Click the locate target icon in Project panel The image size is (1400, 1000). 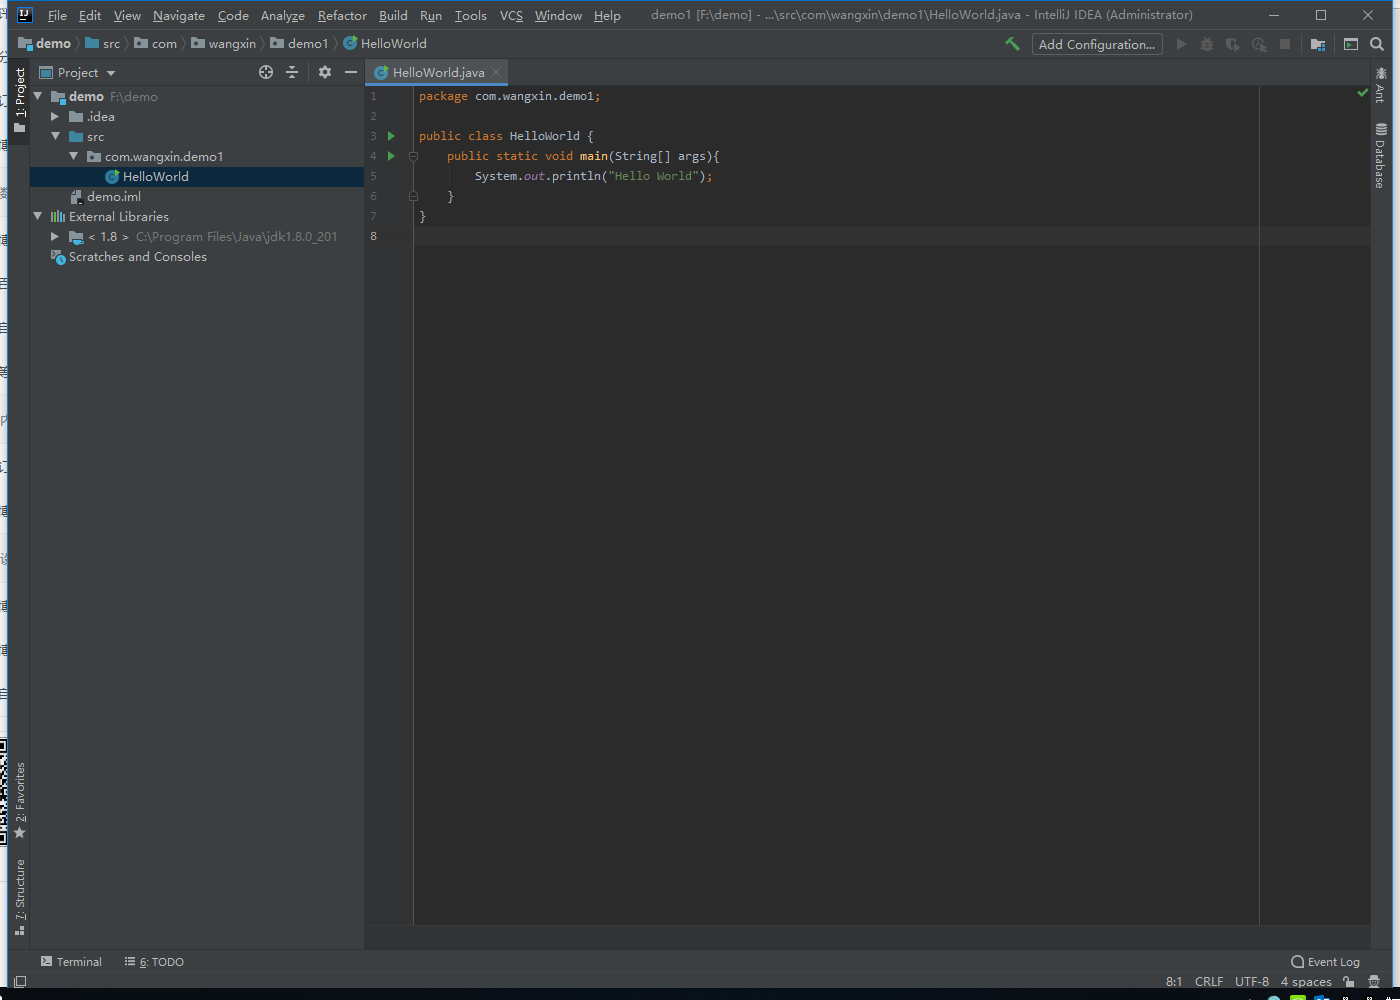[266, 72]
